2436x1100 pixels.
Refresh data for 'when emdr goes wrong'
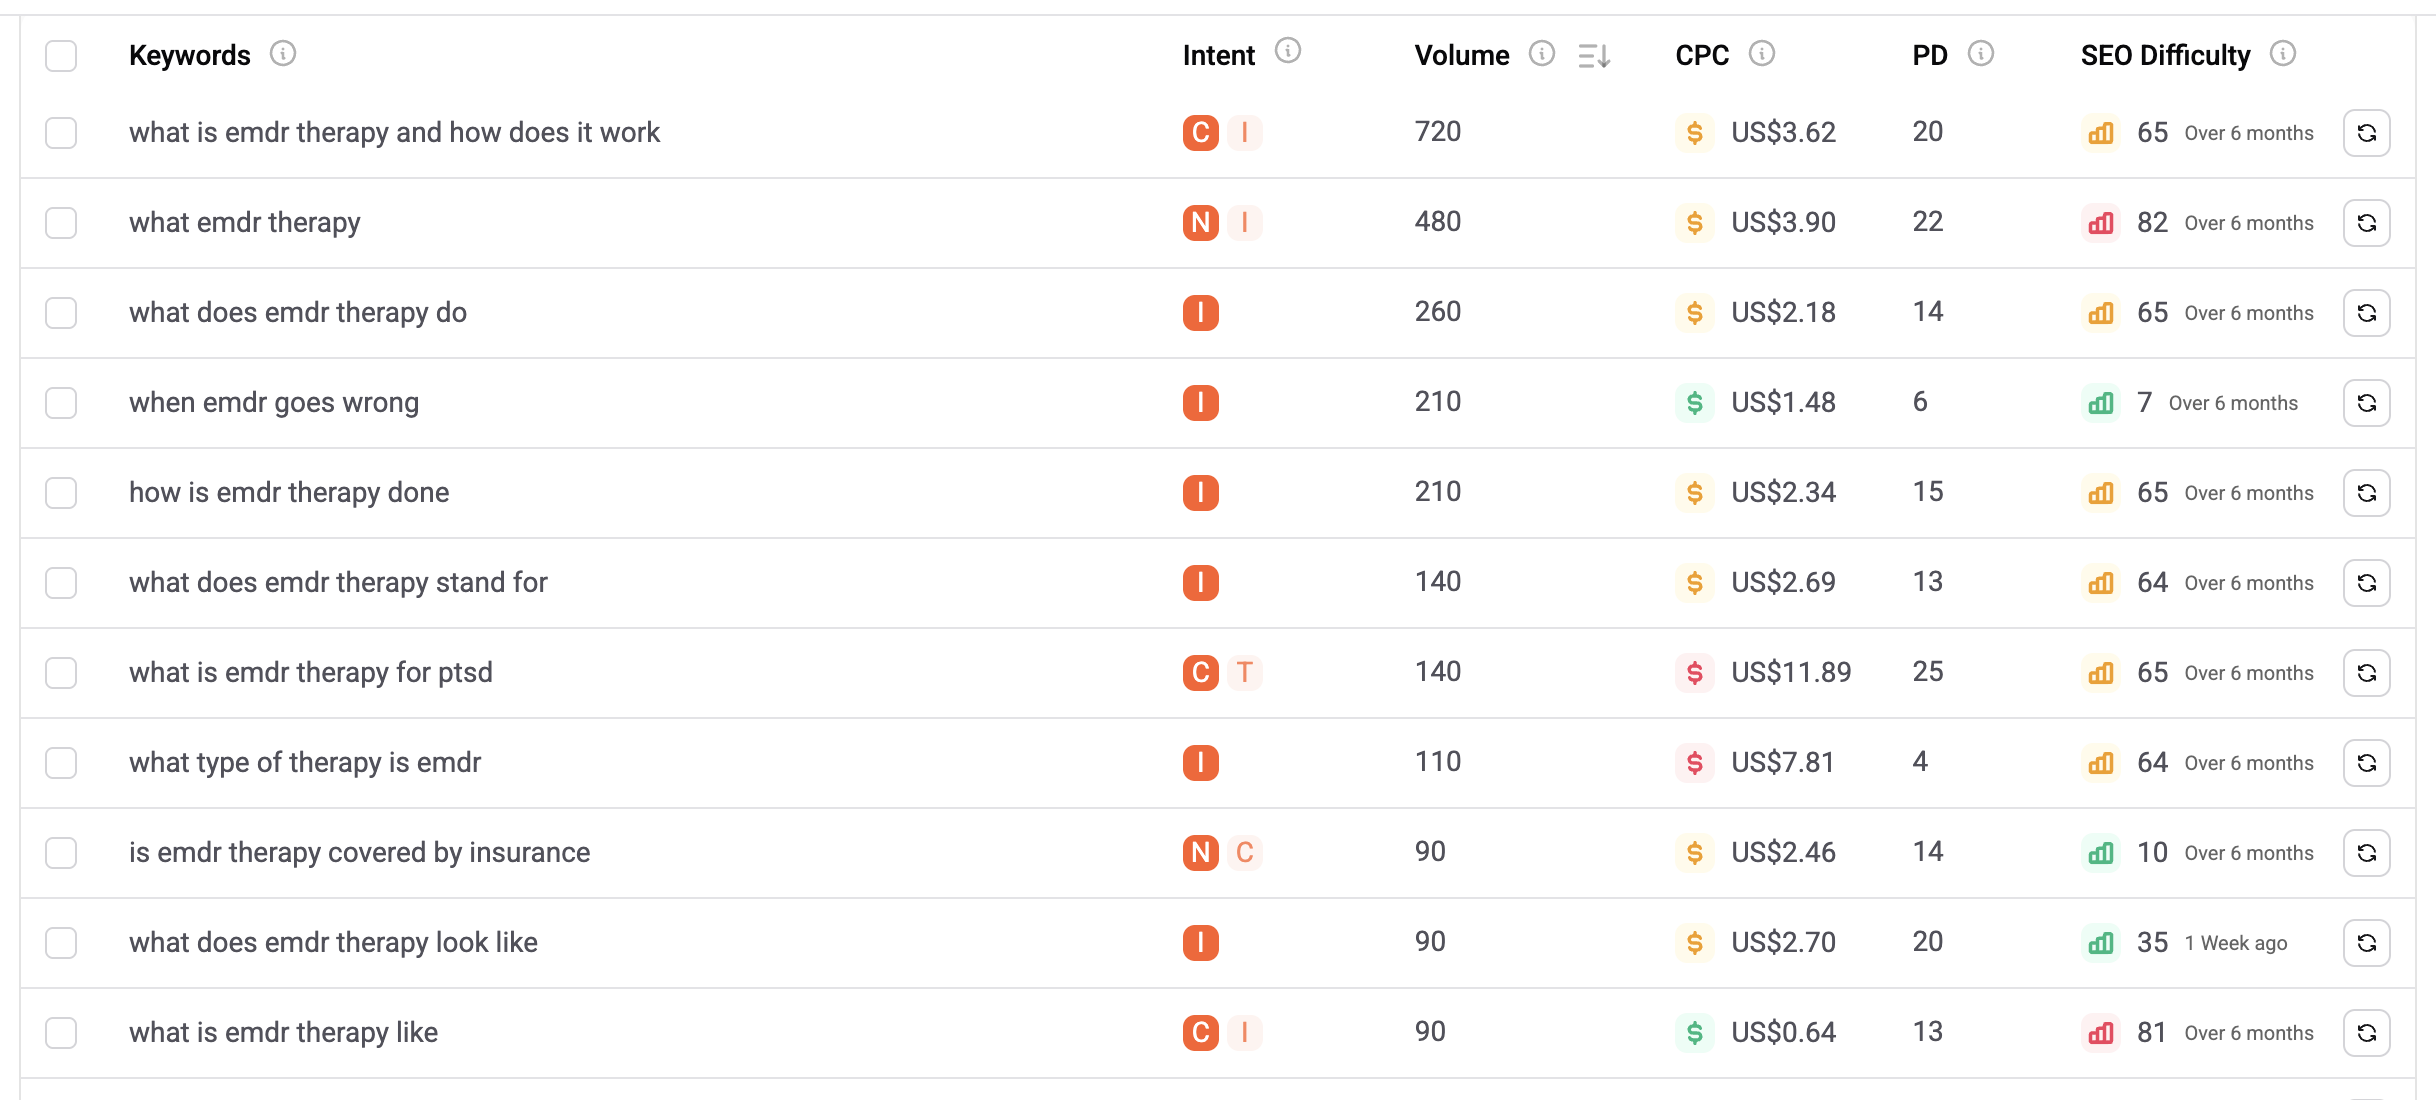(x=2366, y=403)
